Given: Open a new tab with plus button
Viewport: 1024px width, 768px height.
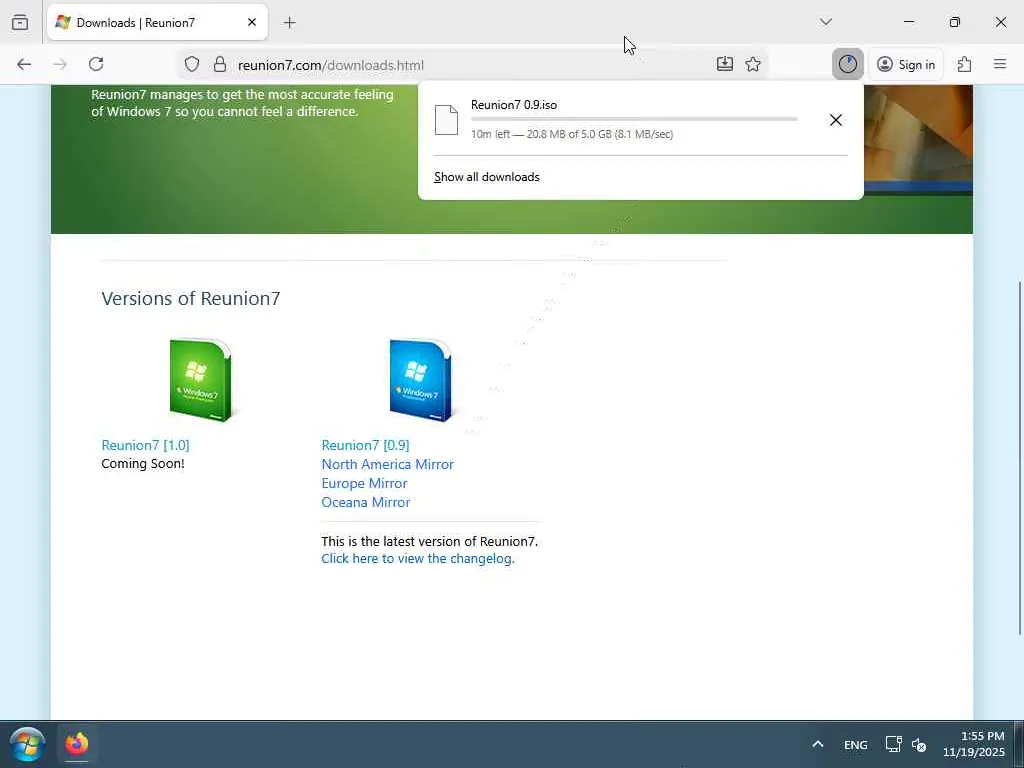Looking at the screenshot, I should pos(289,23).
